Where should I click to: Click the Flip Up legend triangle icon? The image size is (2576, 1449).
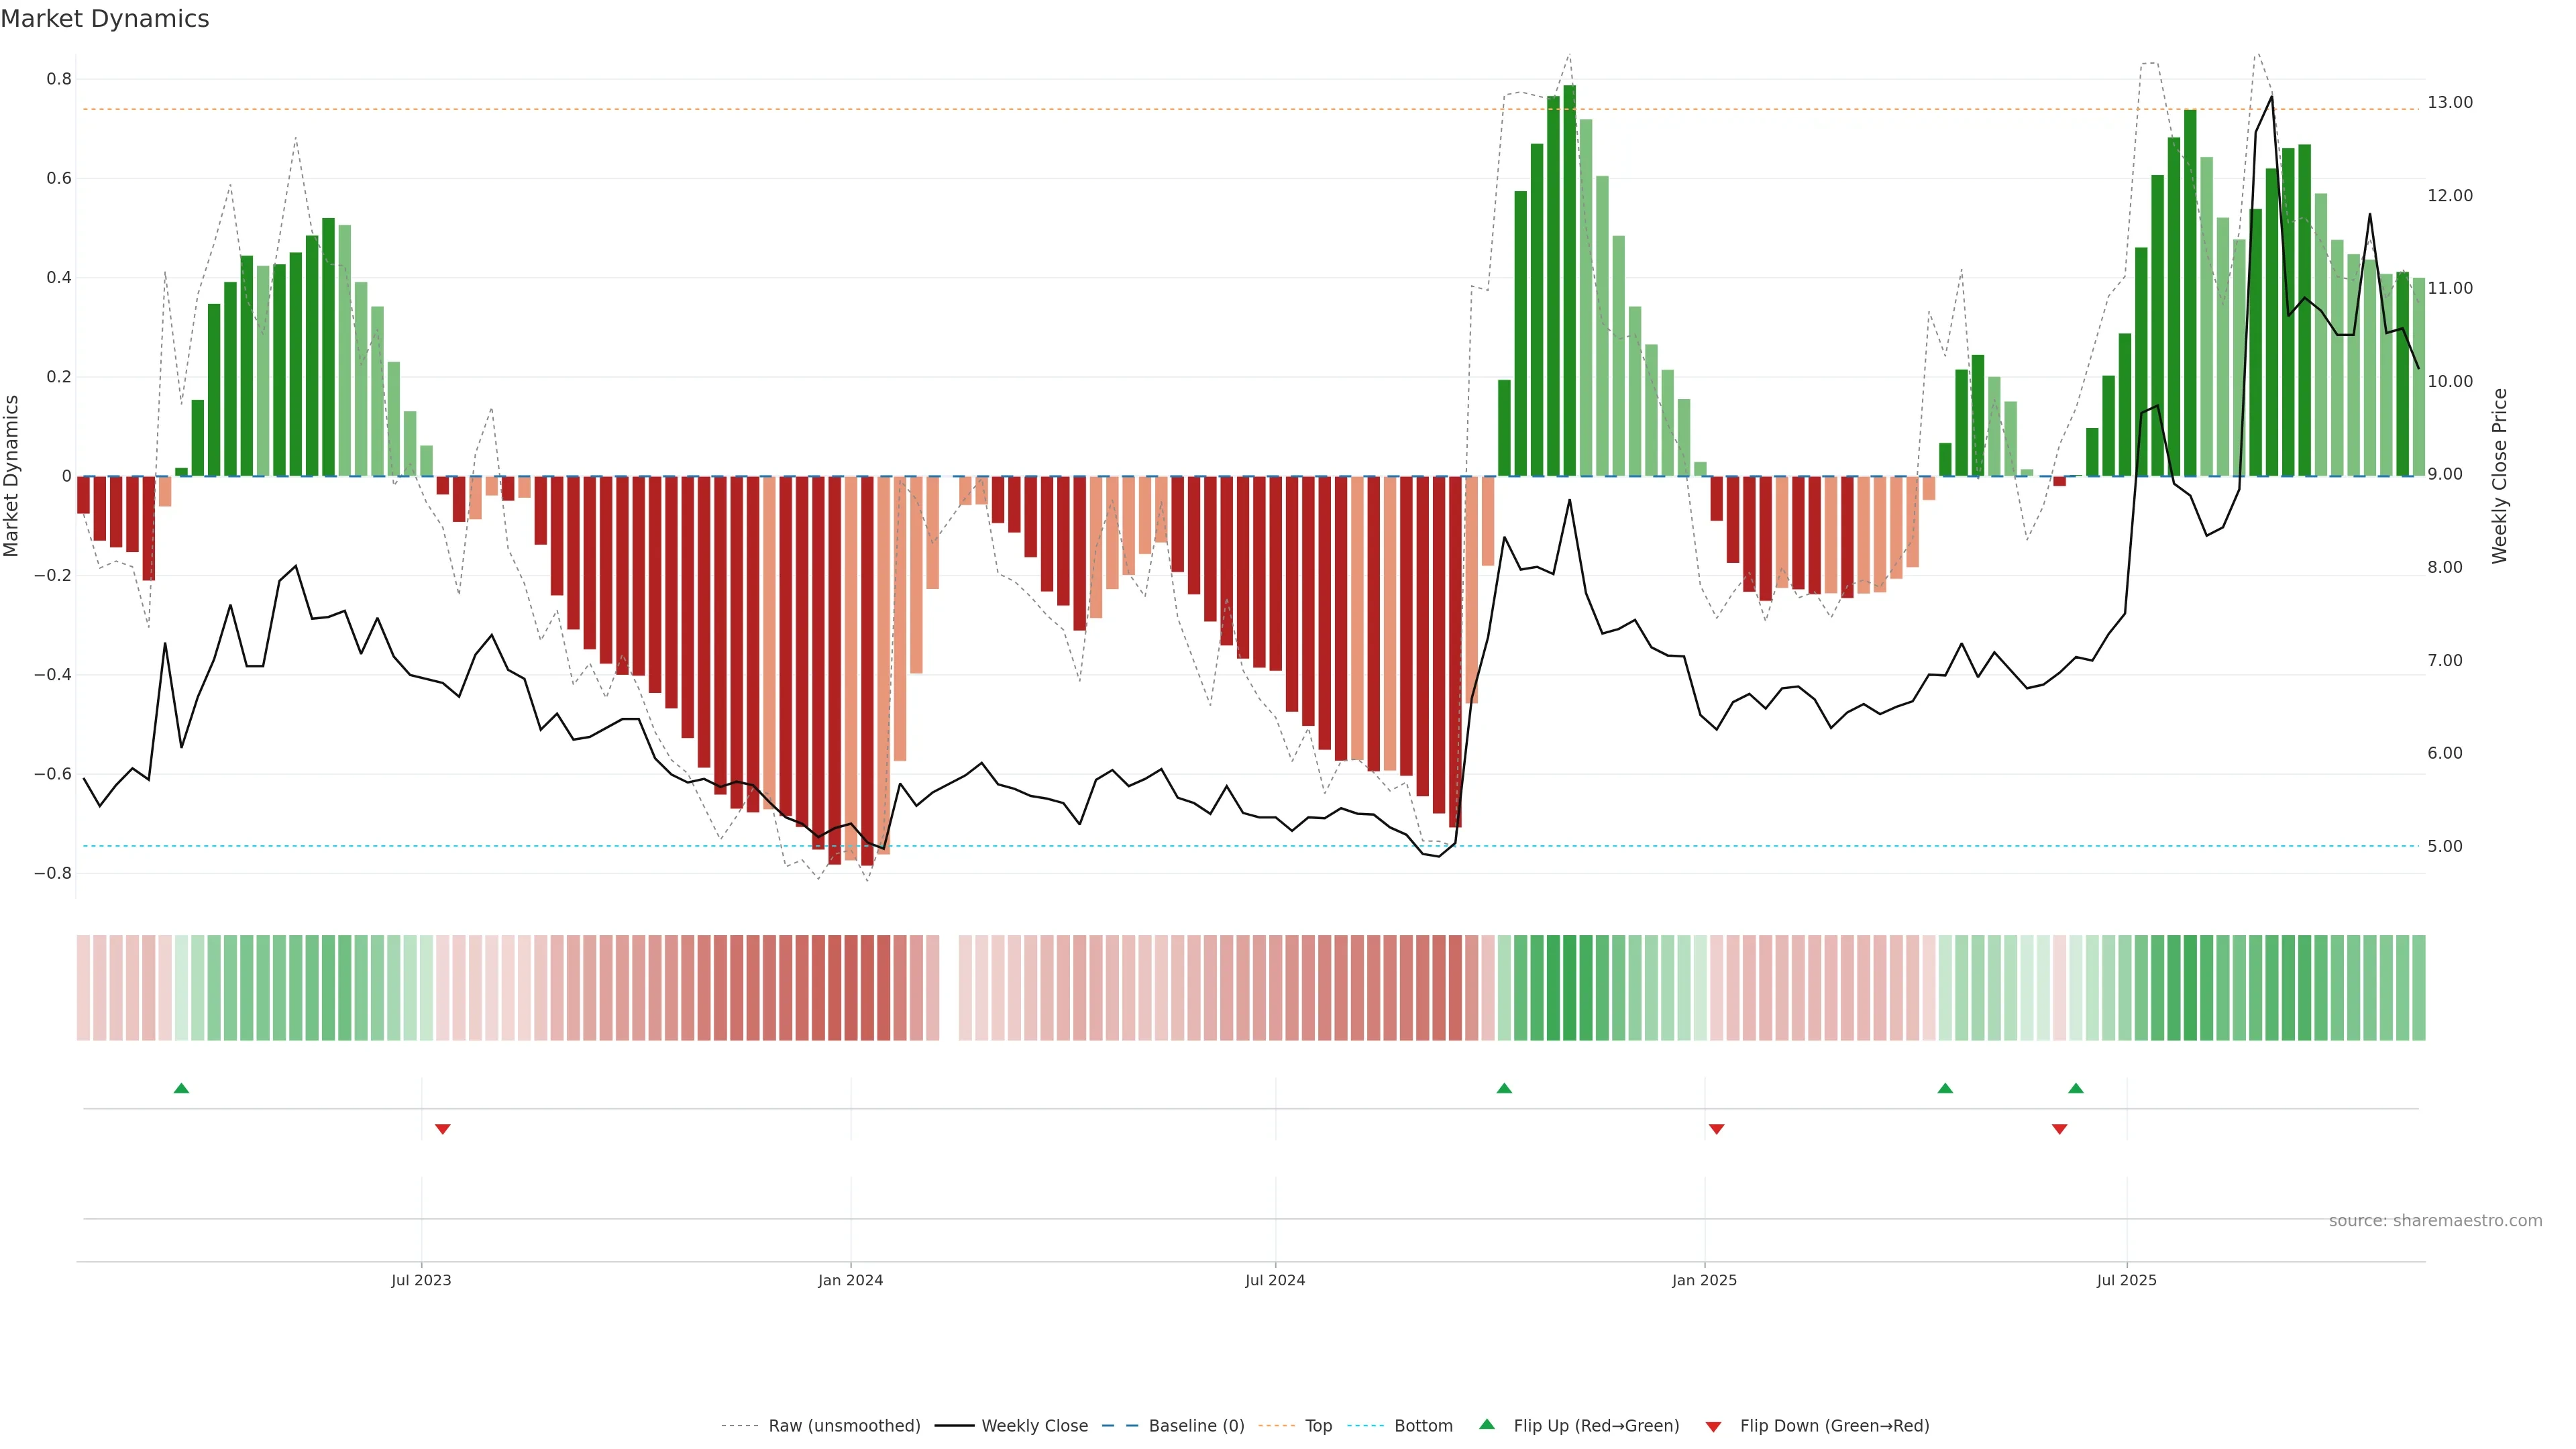[x=1487, y=1424]
